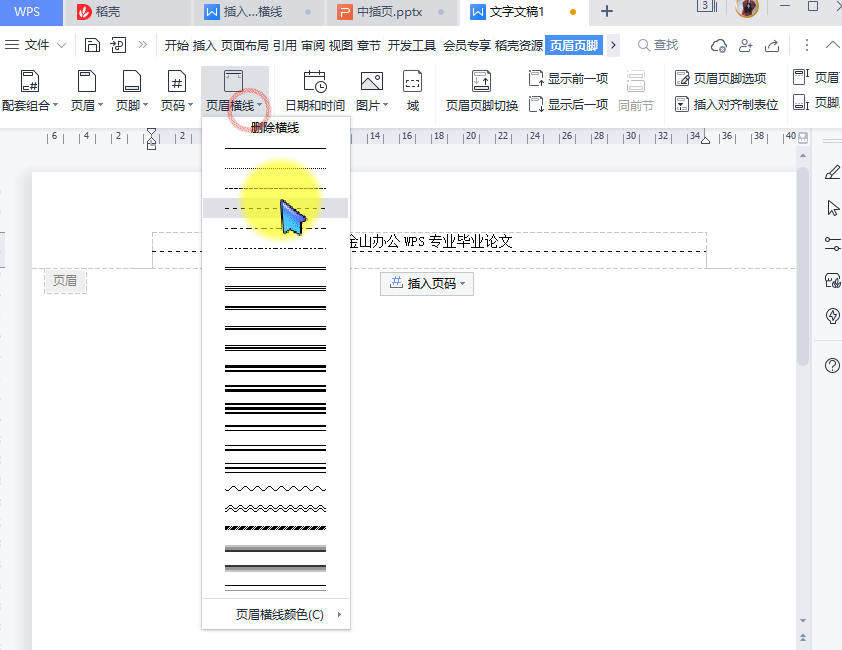The width and height of the screenshot is (842, 650).
Task: Open the settings sliders icon in sidebar
Action: tap(832, 244)
